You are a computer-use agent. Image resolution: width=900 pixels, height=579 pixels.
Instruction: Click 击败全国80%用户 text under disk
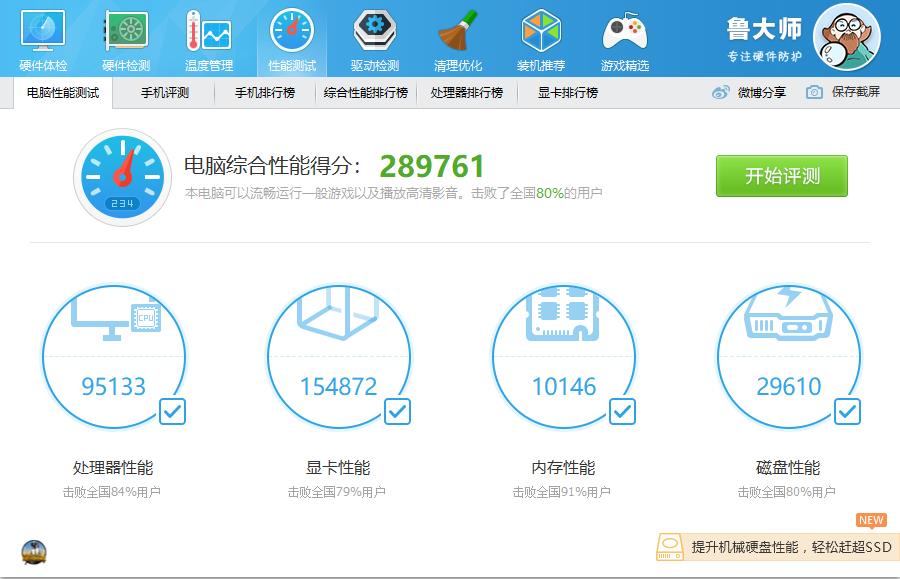pyautogui.click(x=786, y=492)
